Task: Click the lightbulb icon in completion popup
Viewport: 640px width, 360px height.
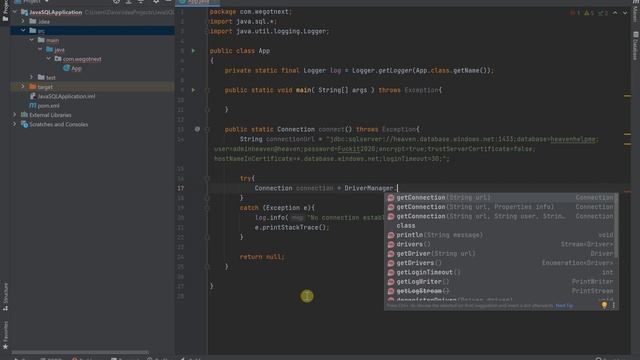Action: pos(604,305)
